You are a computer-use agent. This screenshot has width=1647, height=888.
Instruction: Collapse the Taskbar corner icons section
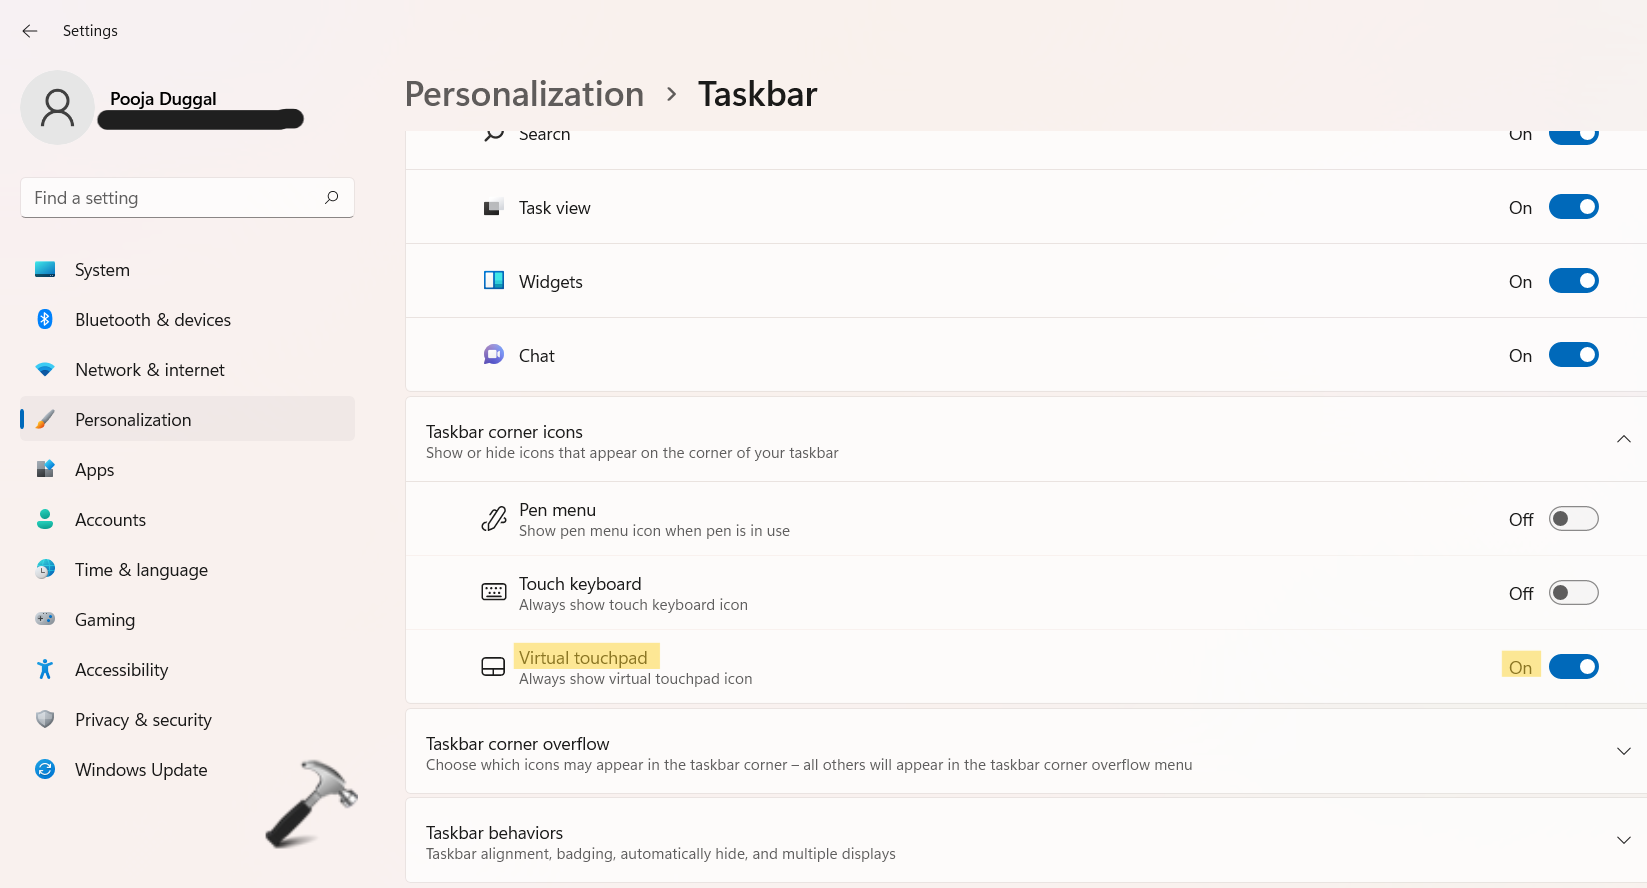click(1623, 440)
